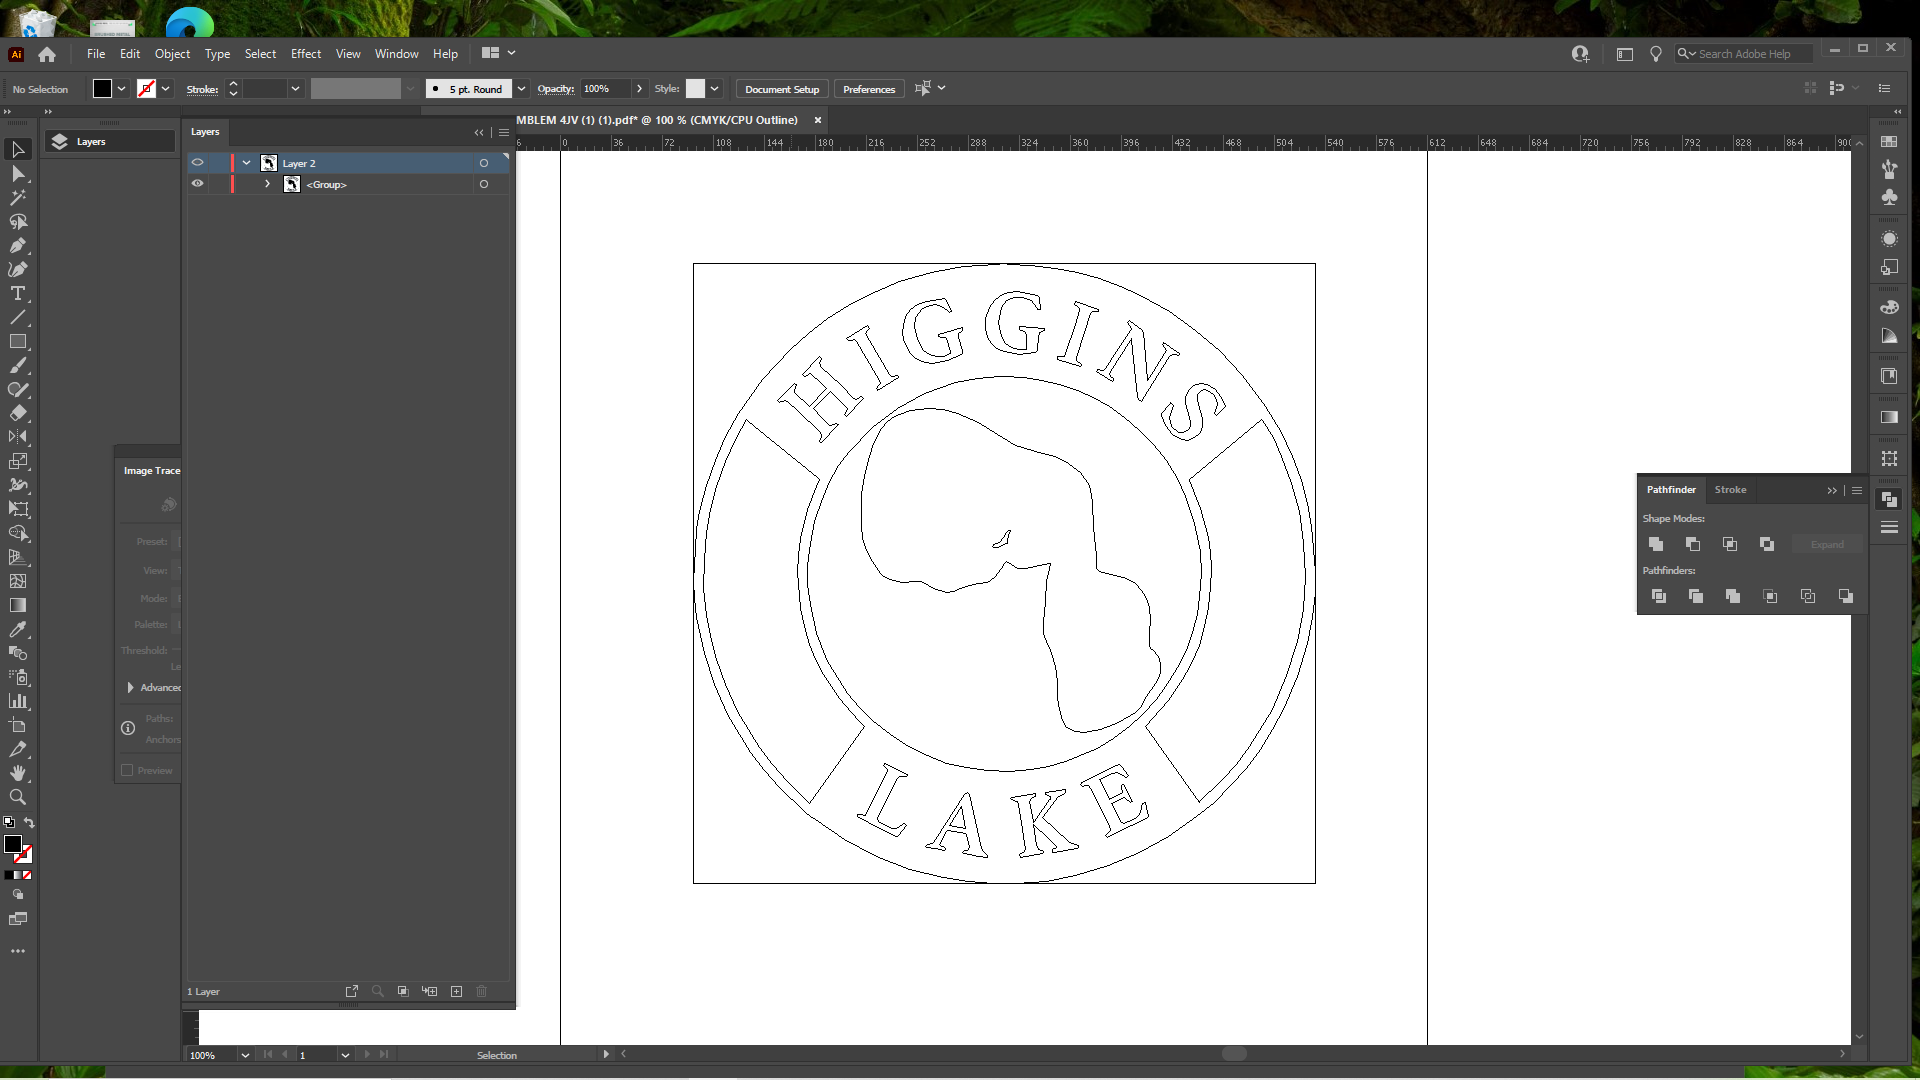The height and width of the screenshot is (1080, 1920).
Task: Select the Pathfinder tab
Action: (x=1671, y=490)
